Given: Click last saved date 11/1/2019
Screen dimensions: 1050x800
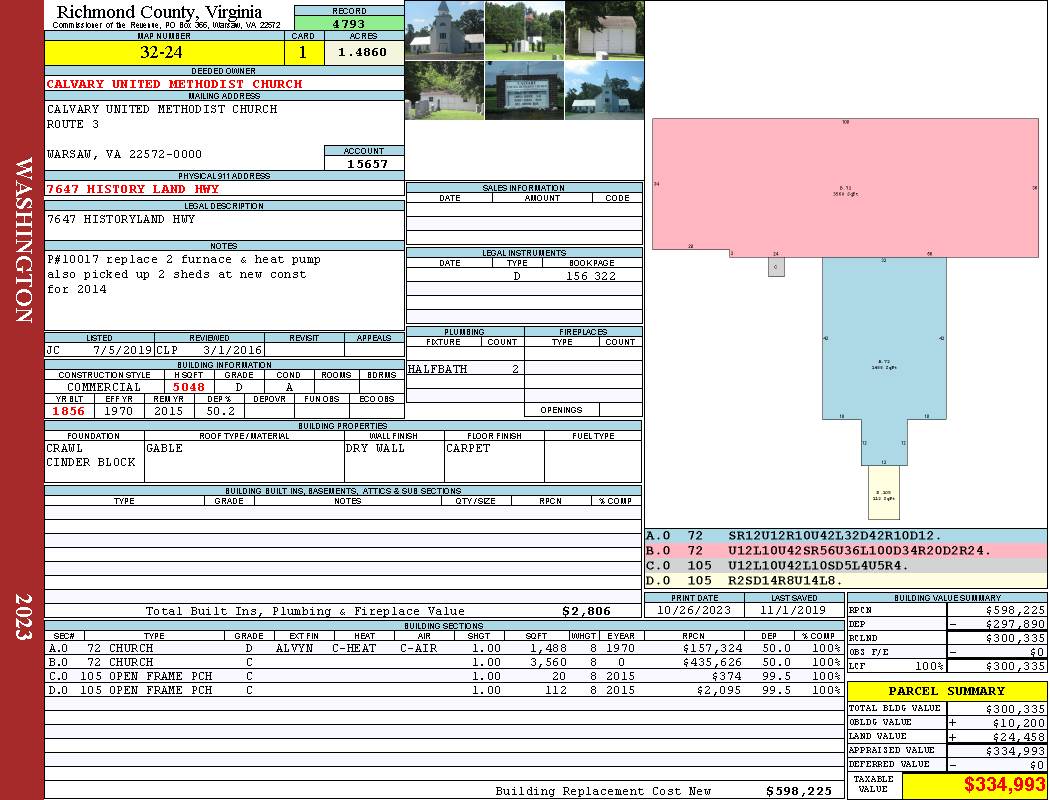Looking at the screenshot, I should pos(794,611).
